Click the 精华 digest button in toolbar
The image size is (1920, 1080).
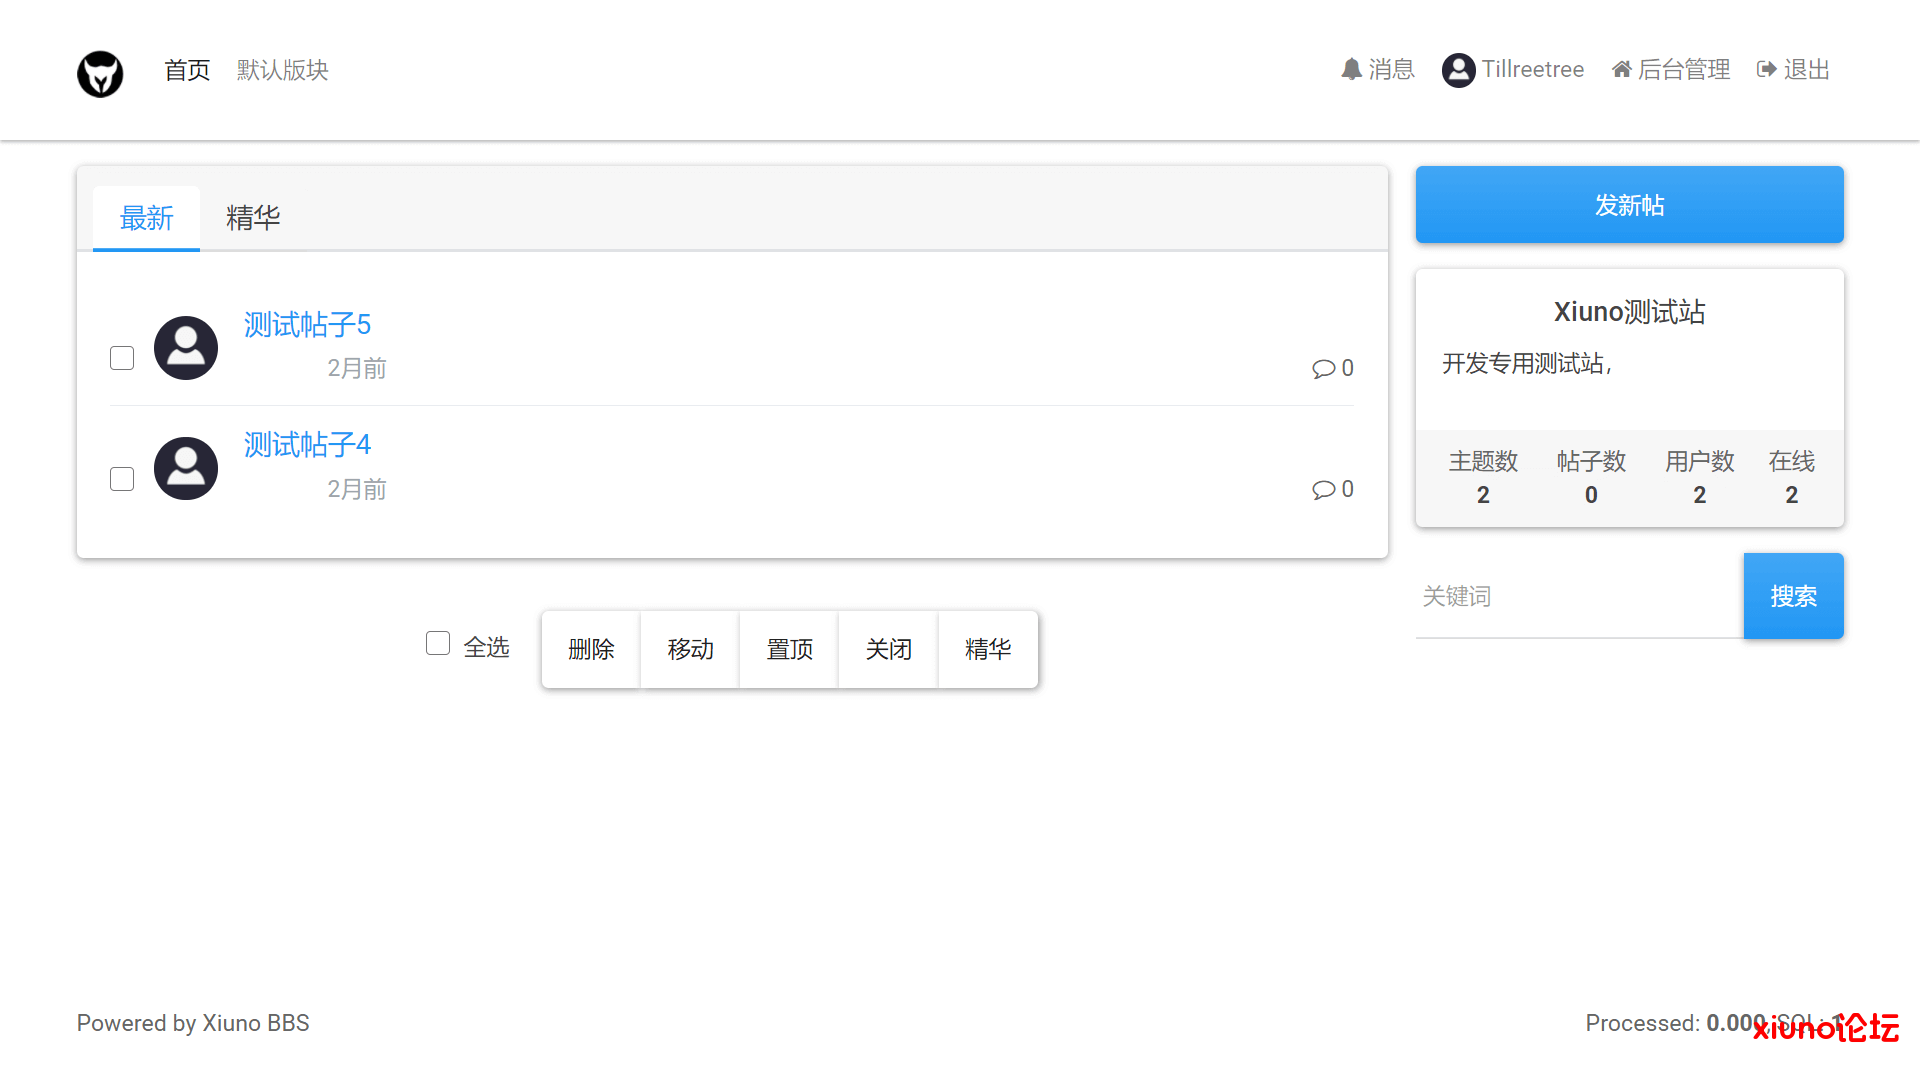coord(988,649)
